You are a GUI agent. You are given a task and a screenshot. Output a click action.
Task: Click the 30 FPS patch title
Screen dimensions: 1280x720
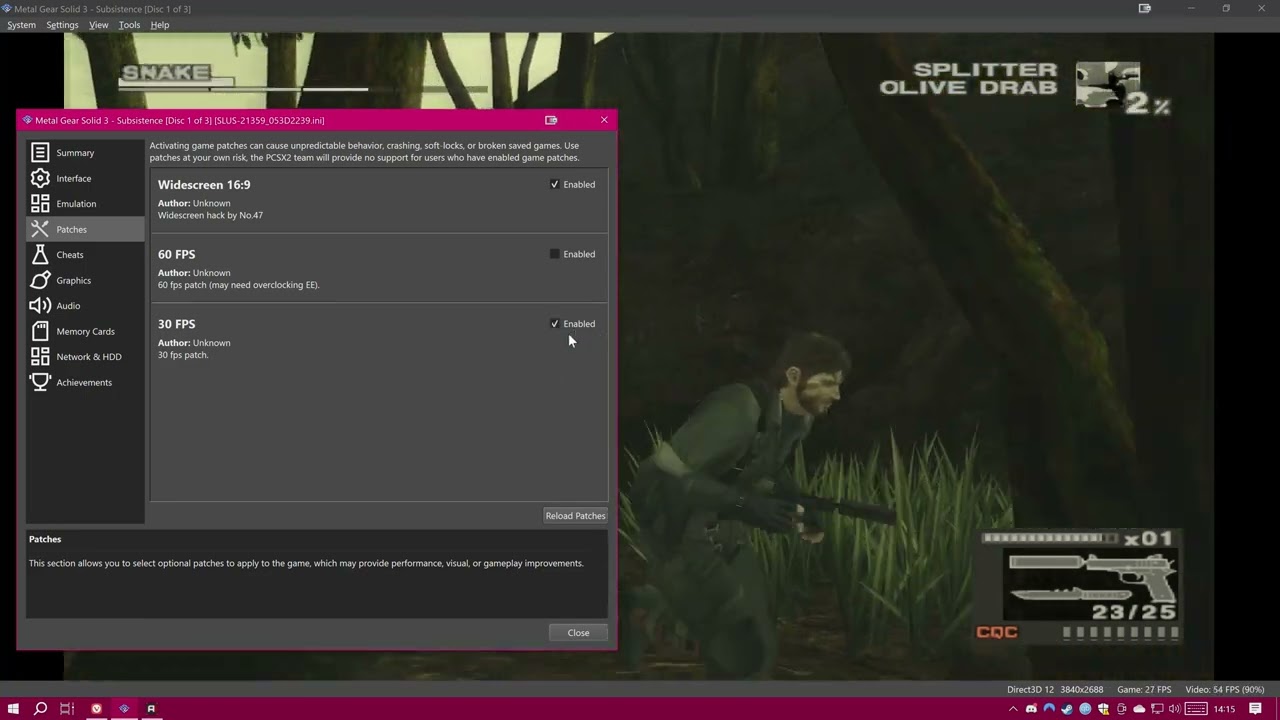click(x=176, y=324)
